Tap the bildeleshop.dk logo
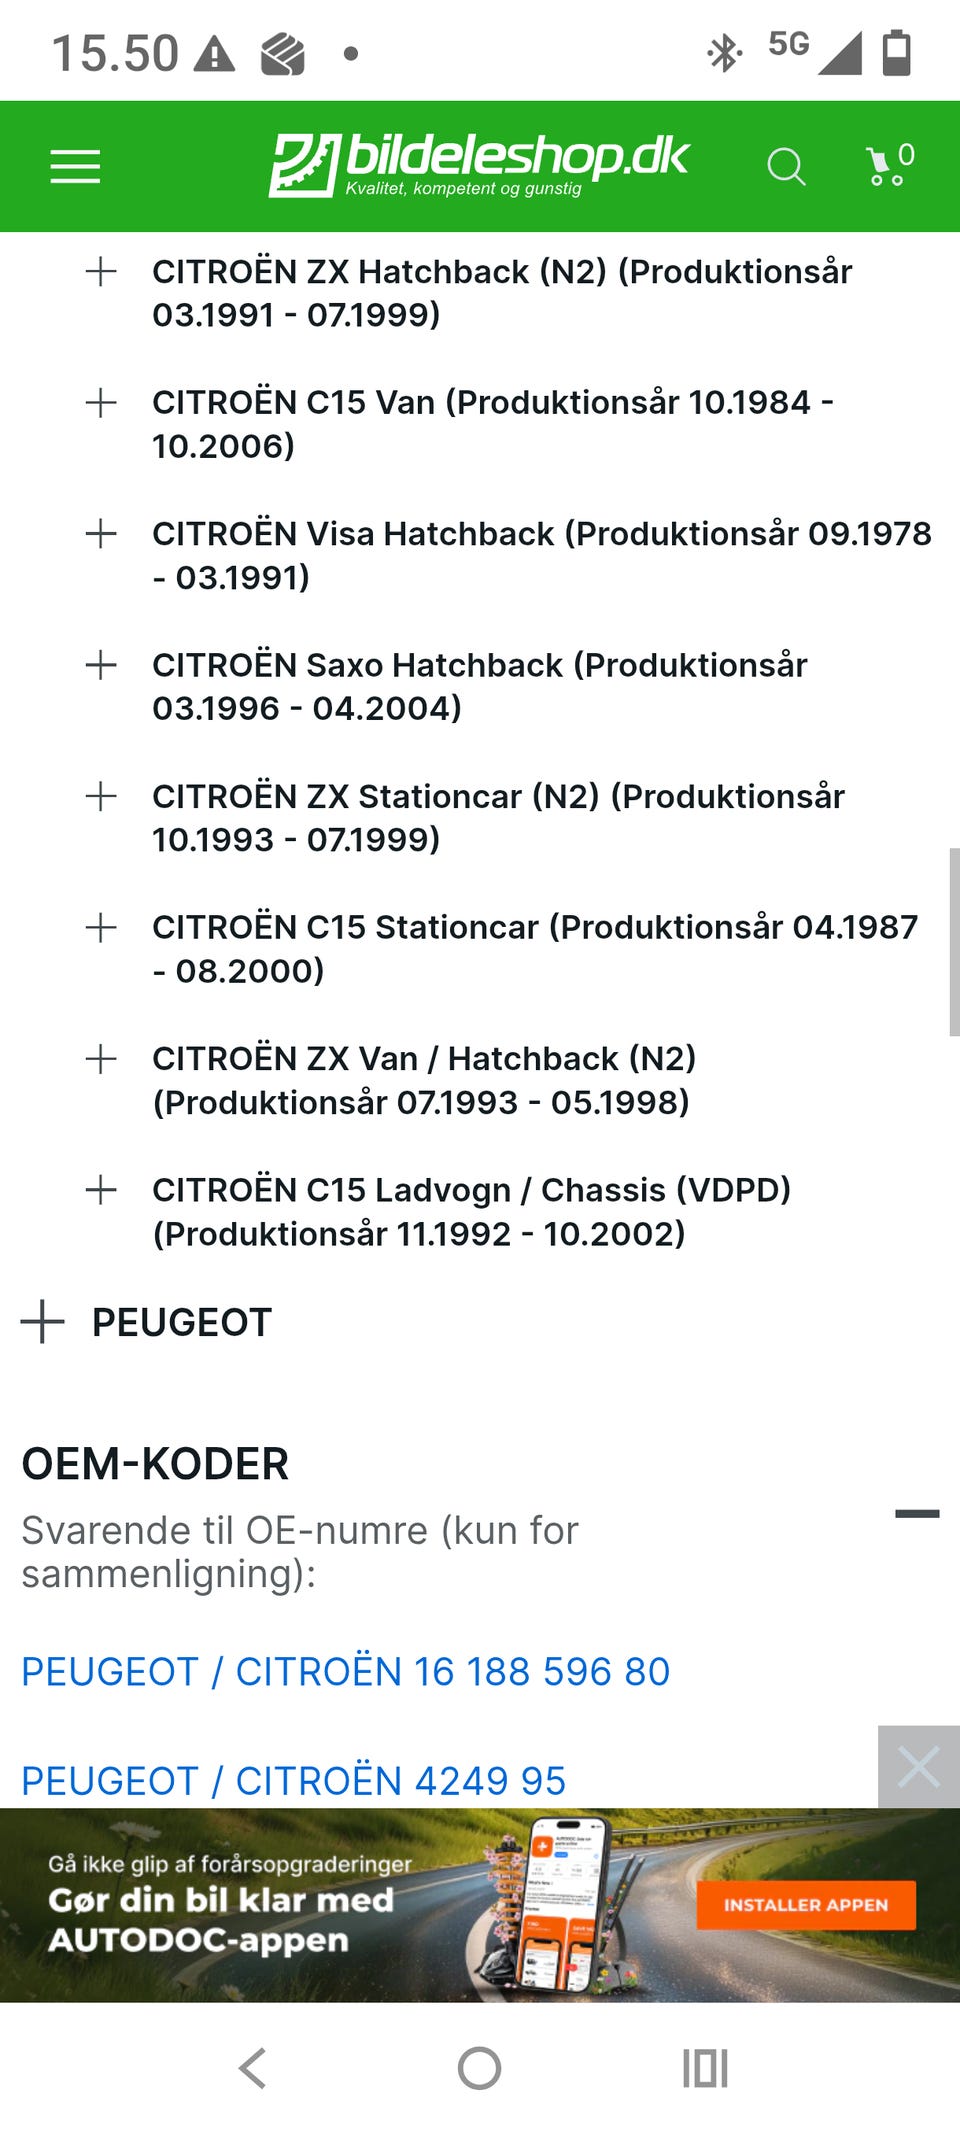This screenshot has width=960, height=2134. (x=478, y=165)
